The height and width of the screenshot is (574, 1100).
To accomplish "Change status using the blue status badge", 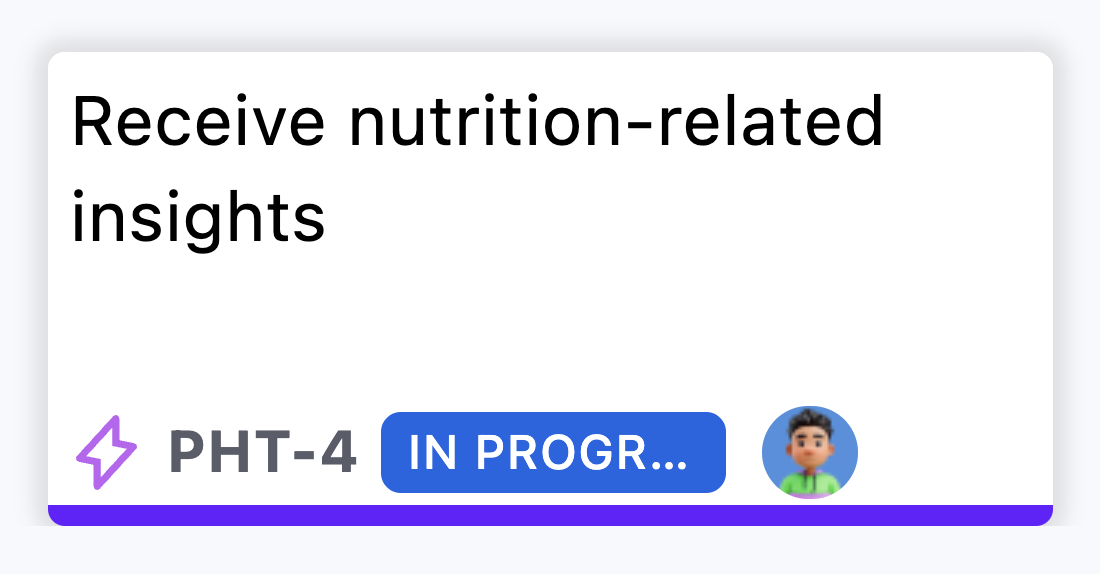I will [552, 453].
